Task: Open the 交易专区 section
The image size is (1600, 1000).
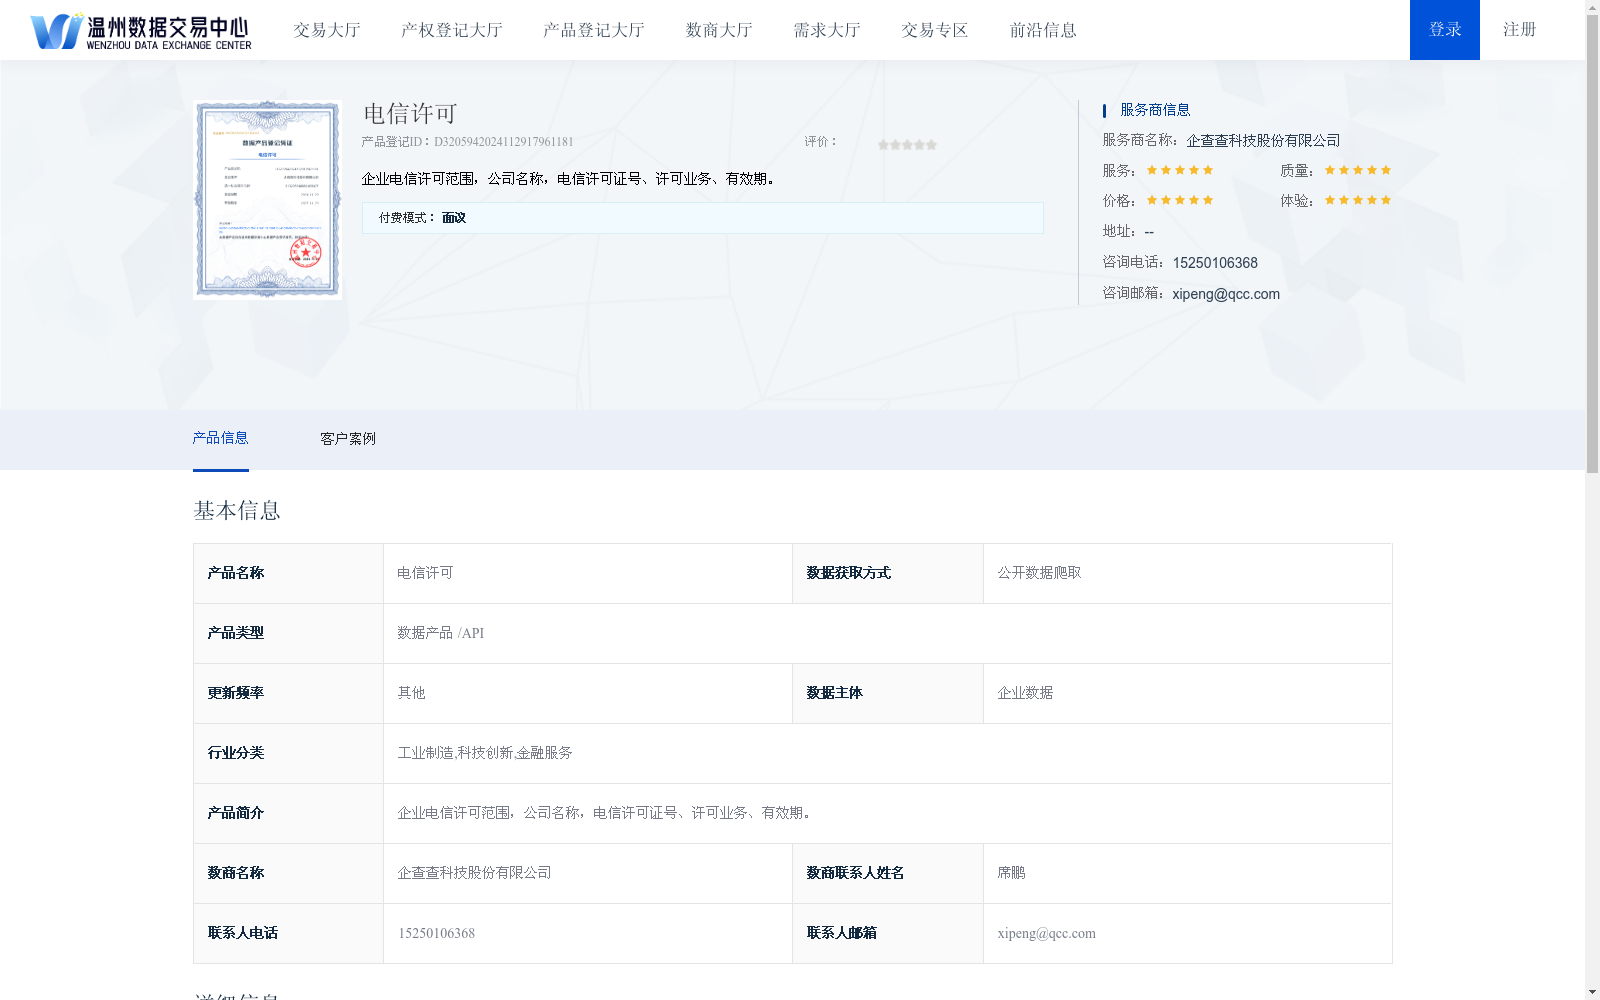Action: pos(935,30)
